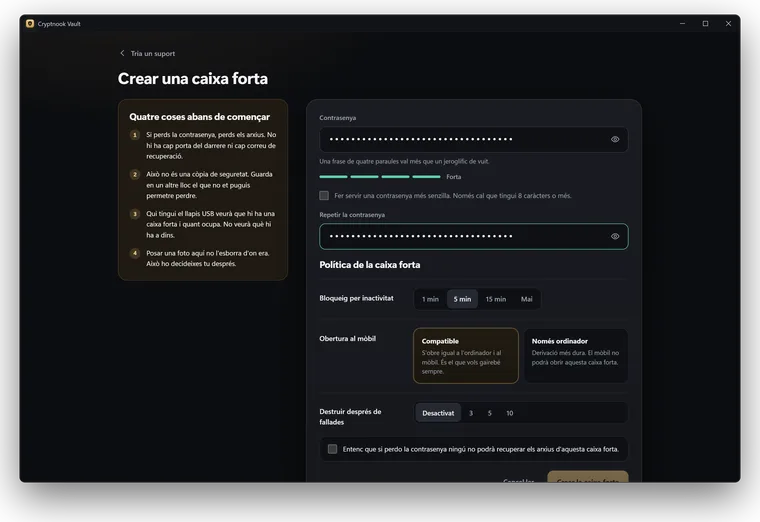Viewport: 760px width, 522px height.
Task: Click the 'Quatre coses abans de començar' title
Action: (x=200, y=117)
